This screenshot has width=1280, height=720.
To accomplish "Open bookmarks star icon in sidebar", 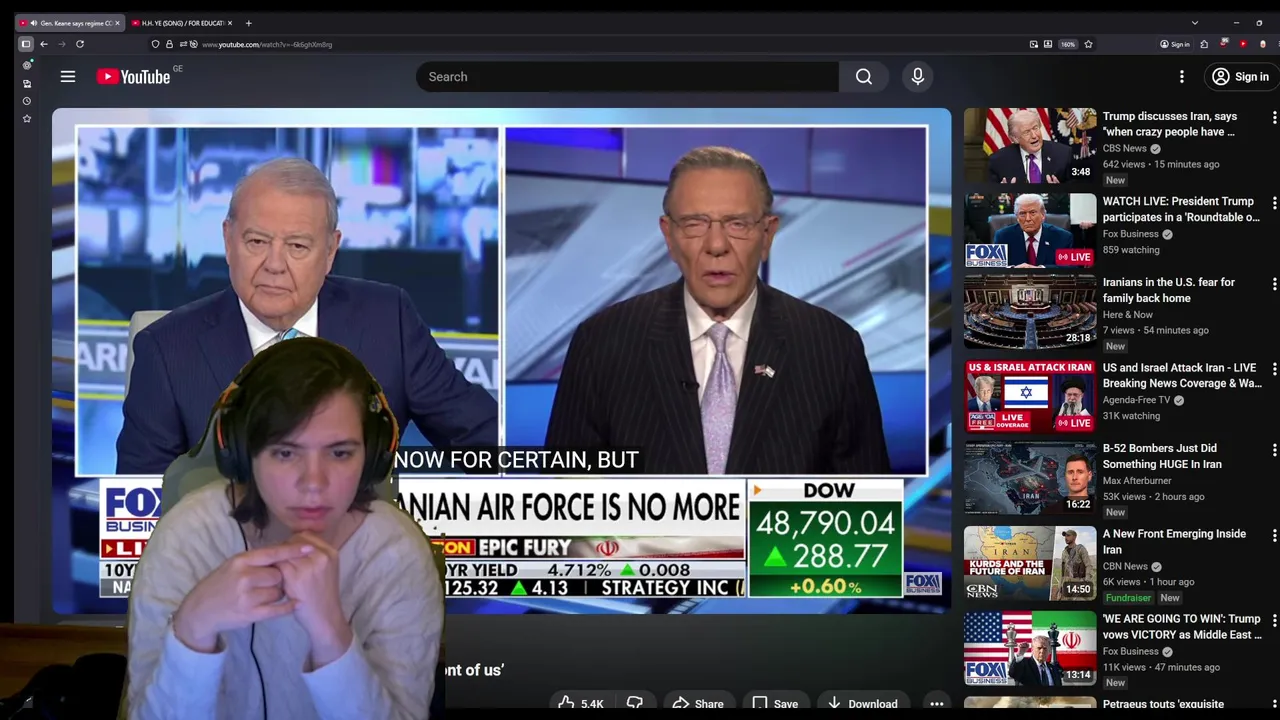I will coord(27,119).
